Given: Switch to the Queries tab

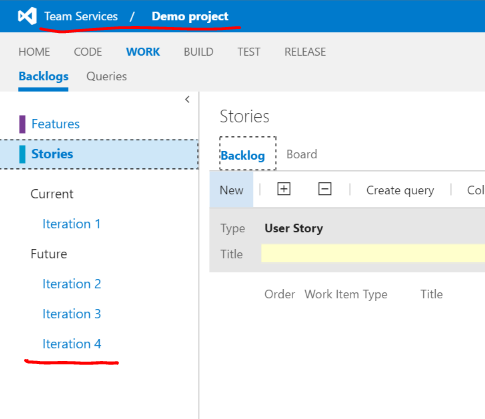Looking at the screenshot, I should tap(106, 76).
